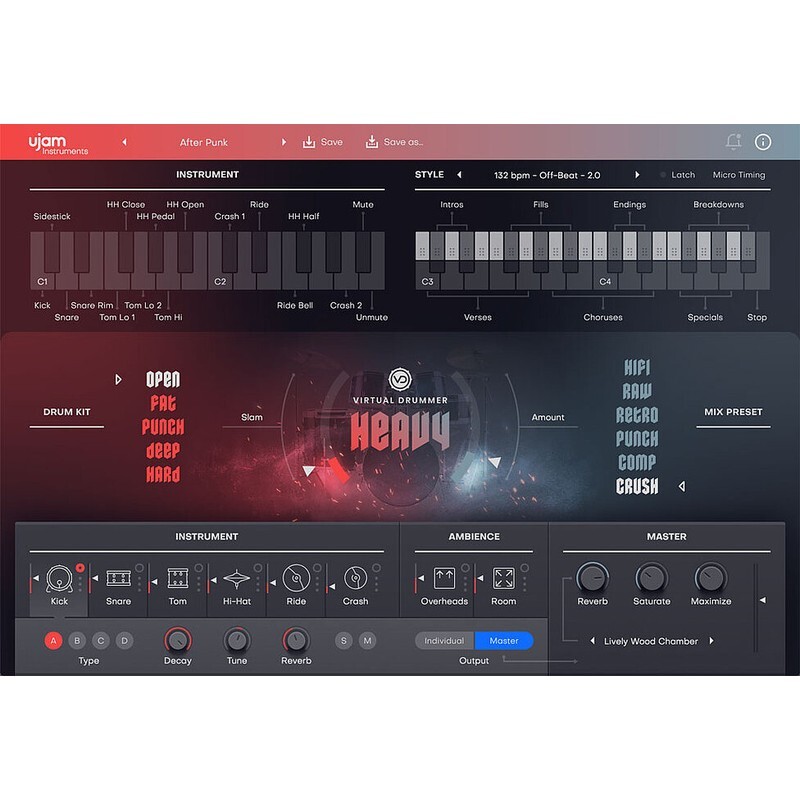This screenshot has width=800, height=800.
Task: Set output to Master
Action: click(x=504, y=641)
